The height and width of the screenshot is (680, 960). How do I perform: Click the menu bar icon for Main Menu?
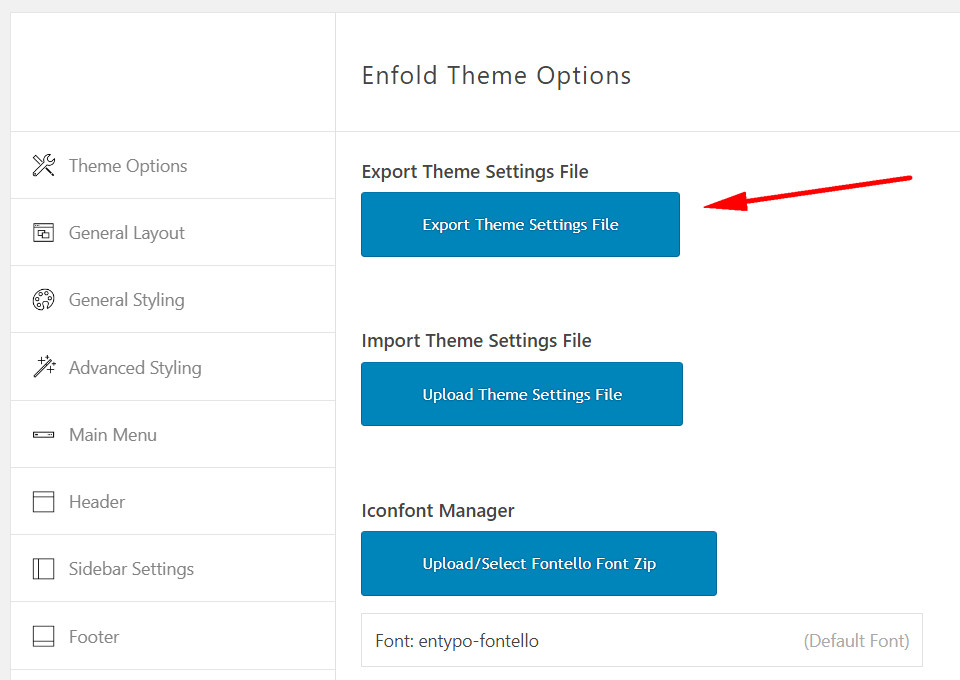[43, 435]
